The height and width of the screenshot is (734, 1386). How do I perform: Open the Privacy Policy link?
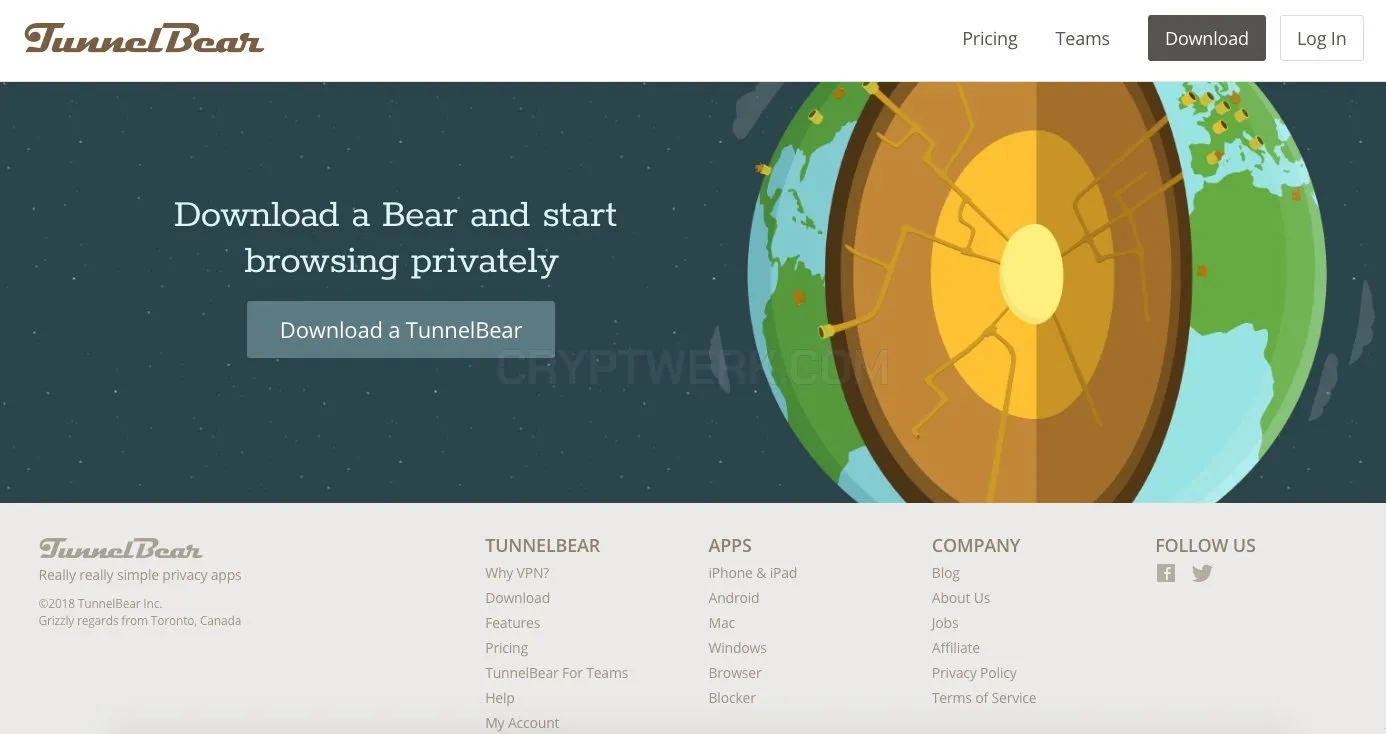tap(974, 673)
